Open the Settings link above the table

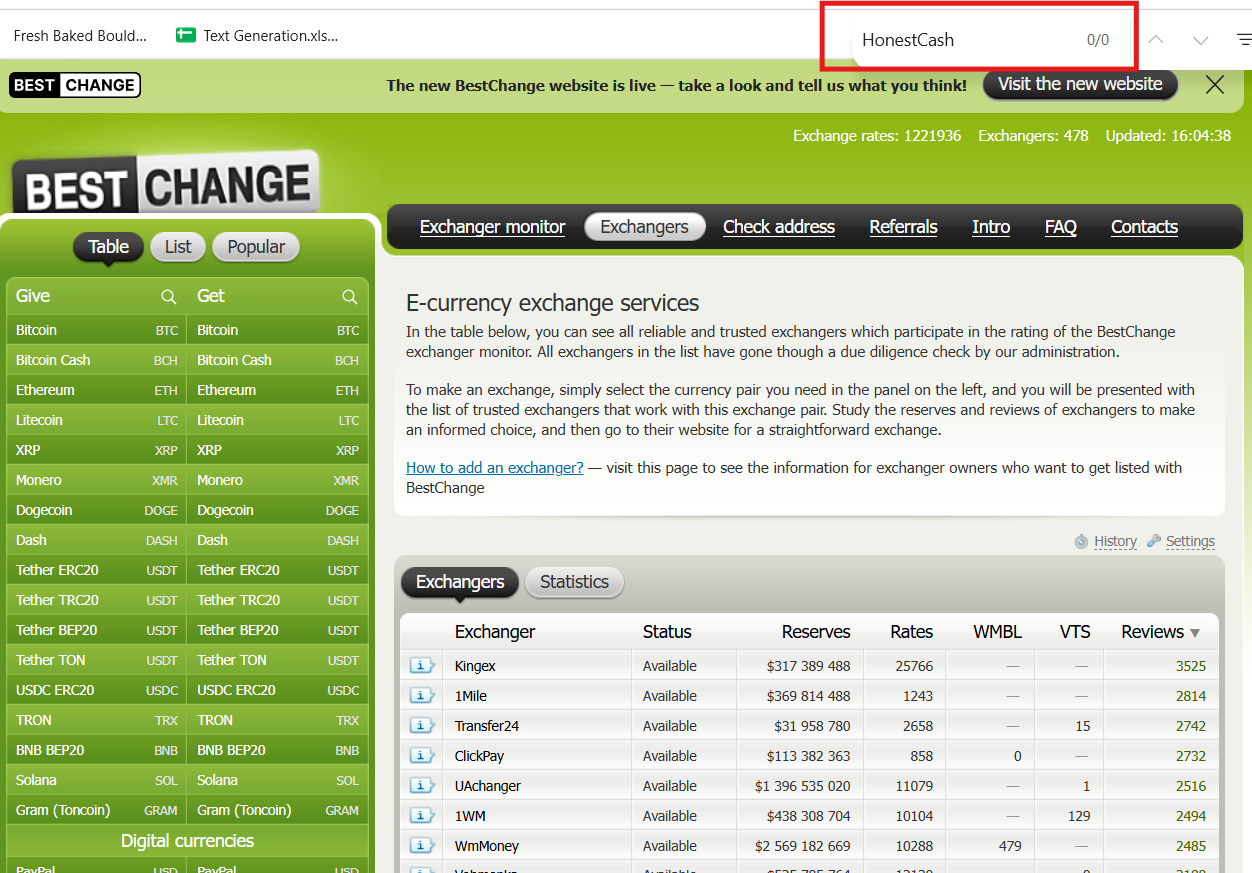click(1190, 541)
